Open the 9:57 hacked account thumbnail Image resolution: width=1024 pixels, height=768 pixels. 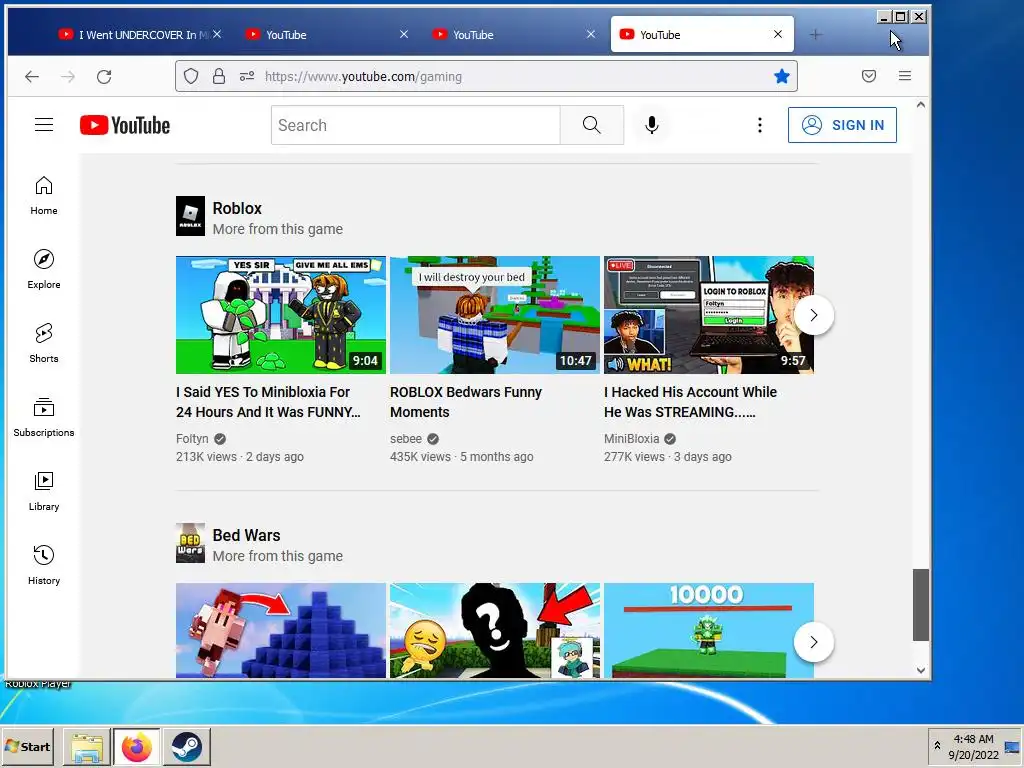coord(709,315)
